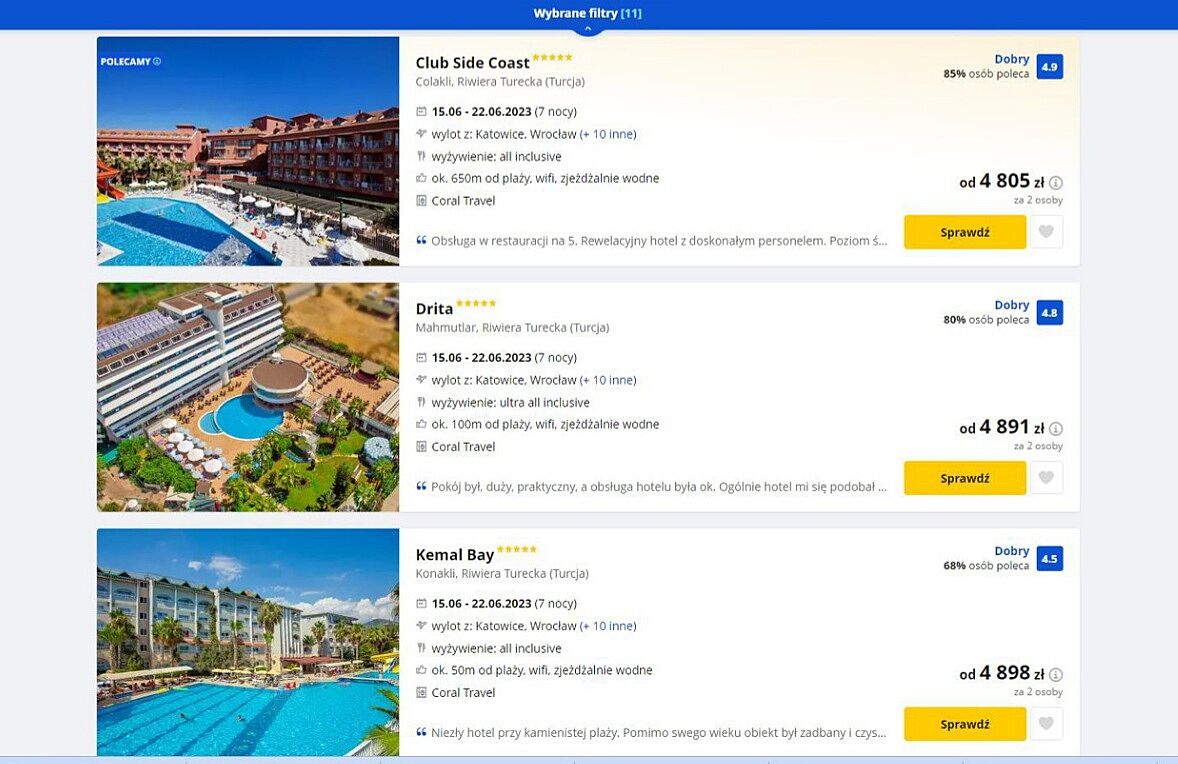Click the info icon beside 4 891 zł
Screen dimensions: 1178x764
point(1056,429)
